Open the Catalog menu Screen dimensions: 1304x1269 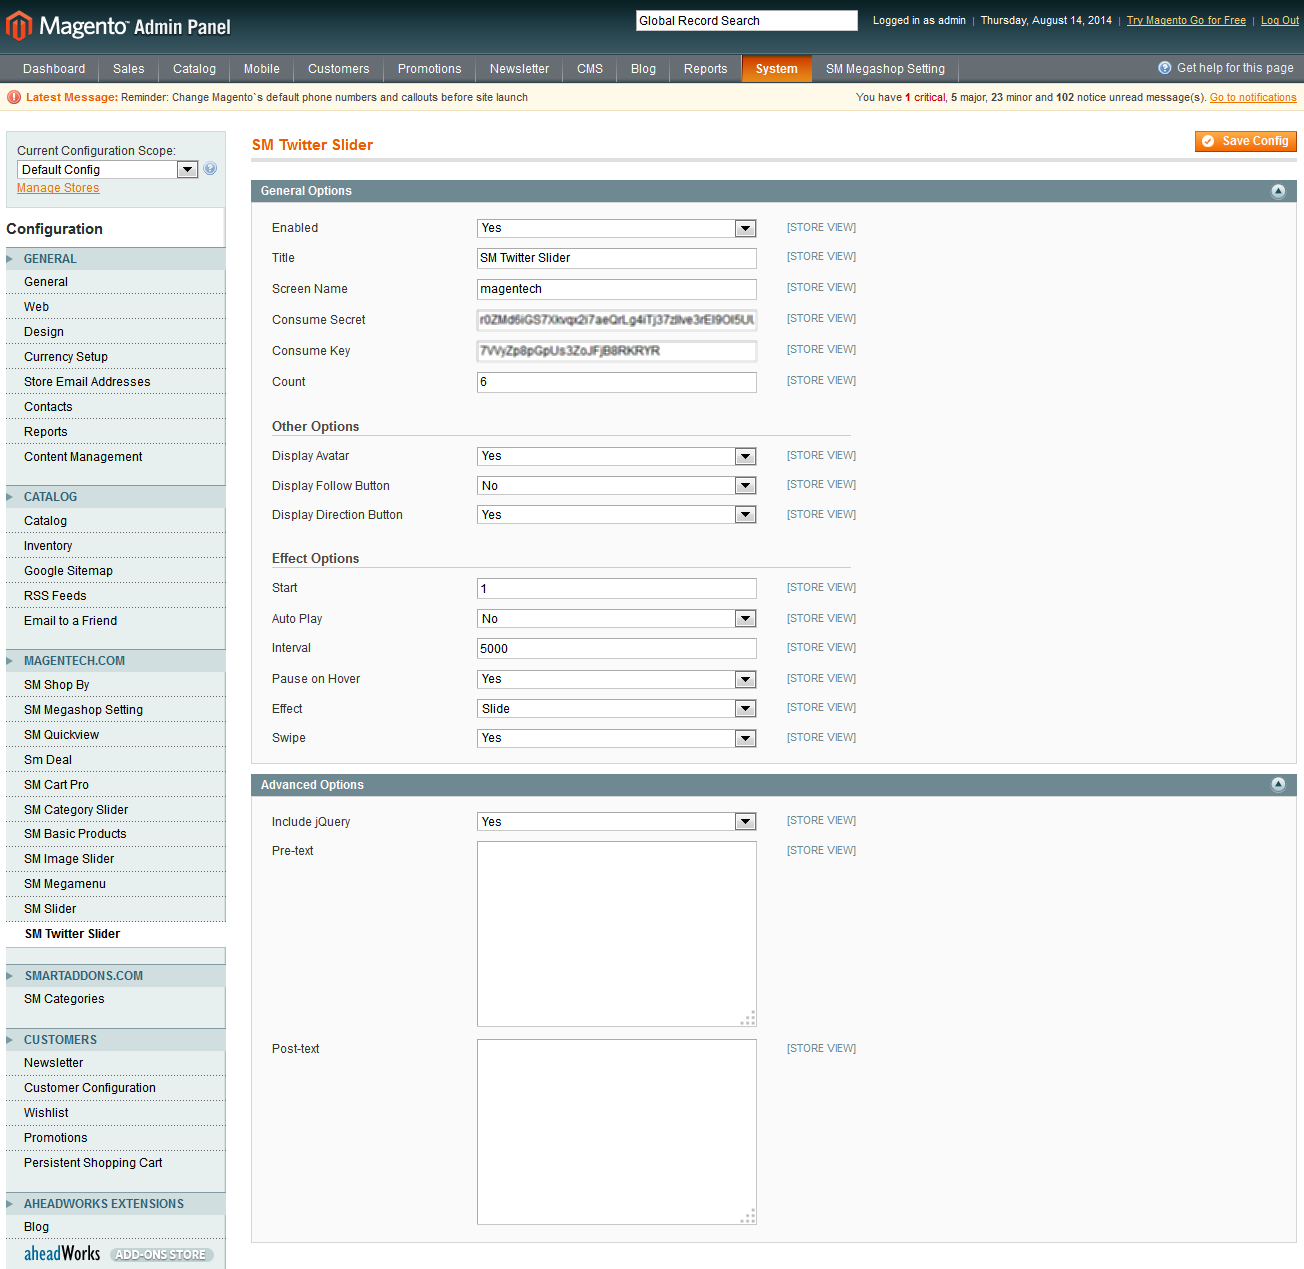194,69
